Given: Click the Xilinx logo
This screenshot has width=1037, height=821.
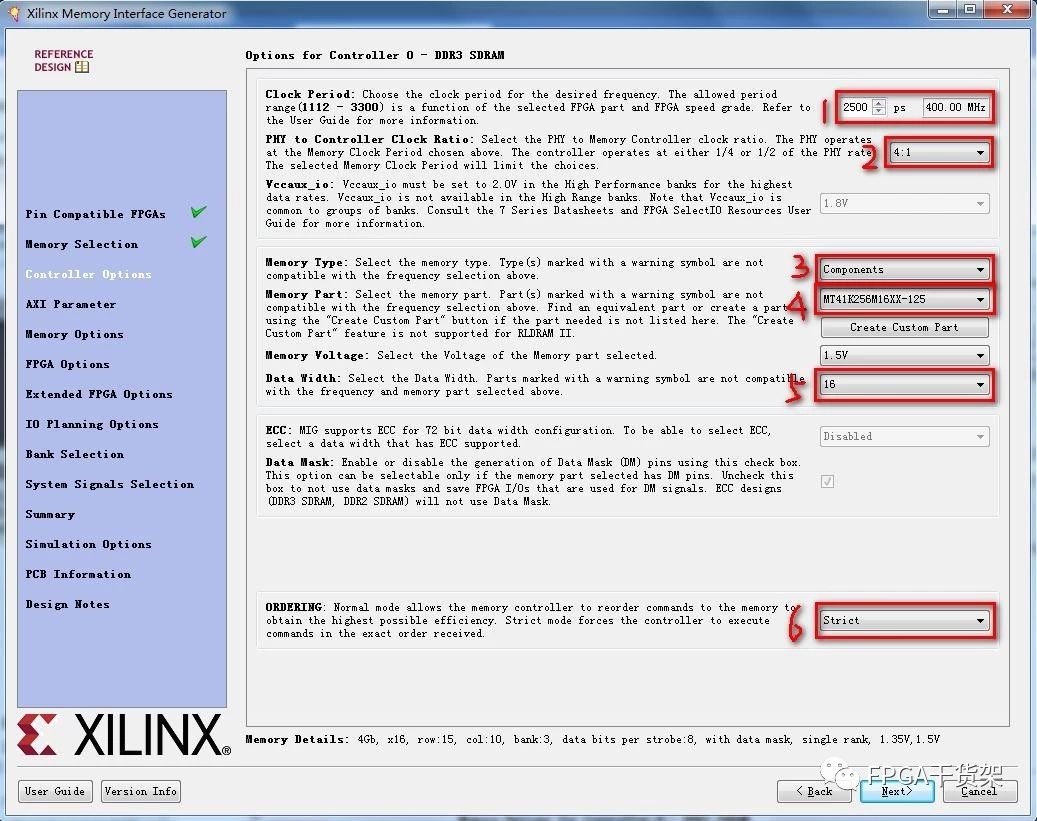Looking at the screenshot, I should click(124, 734).
